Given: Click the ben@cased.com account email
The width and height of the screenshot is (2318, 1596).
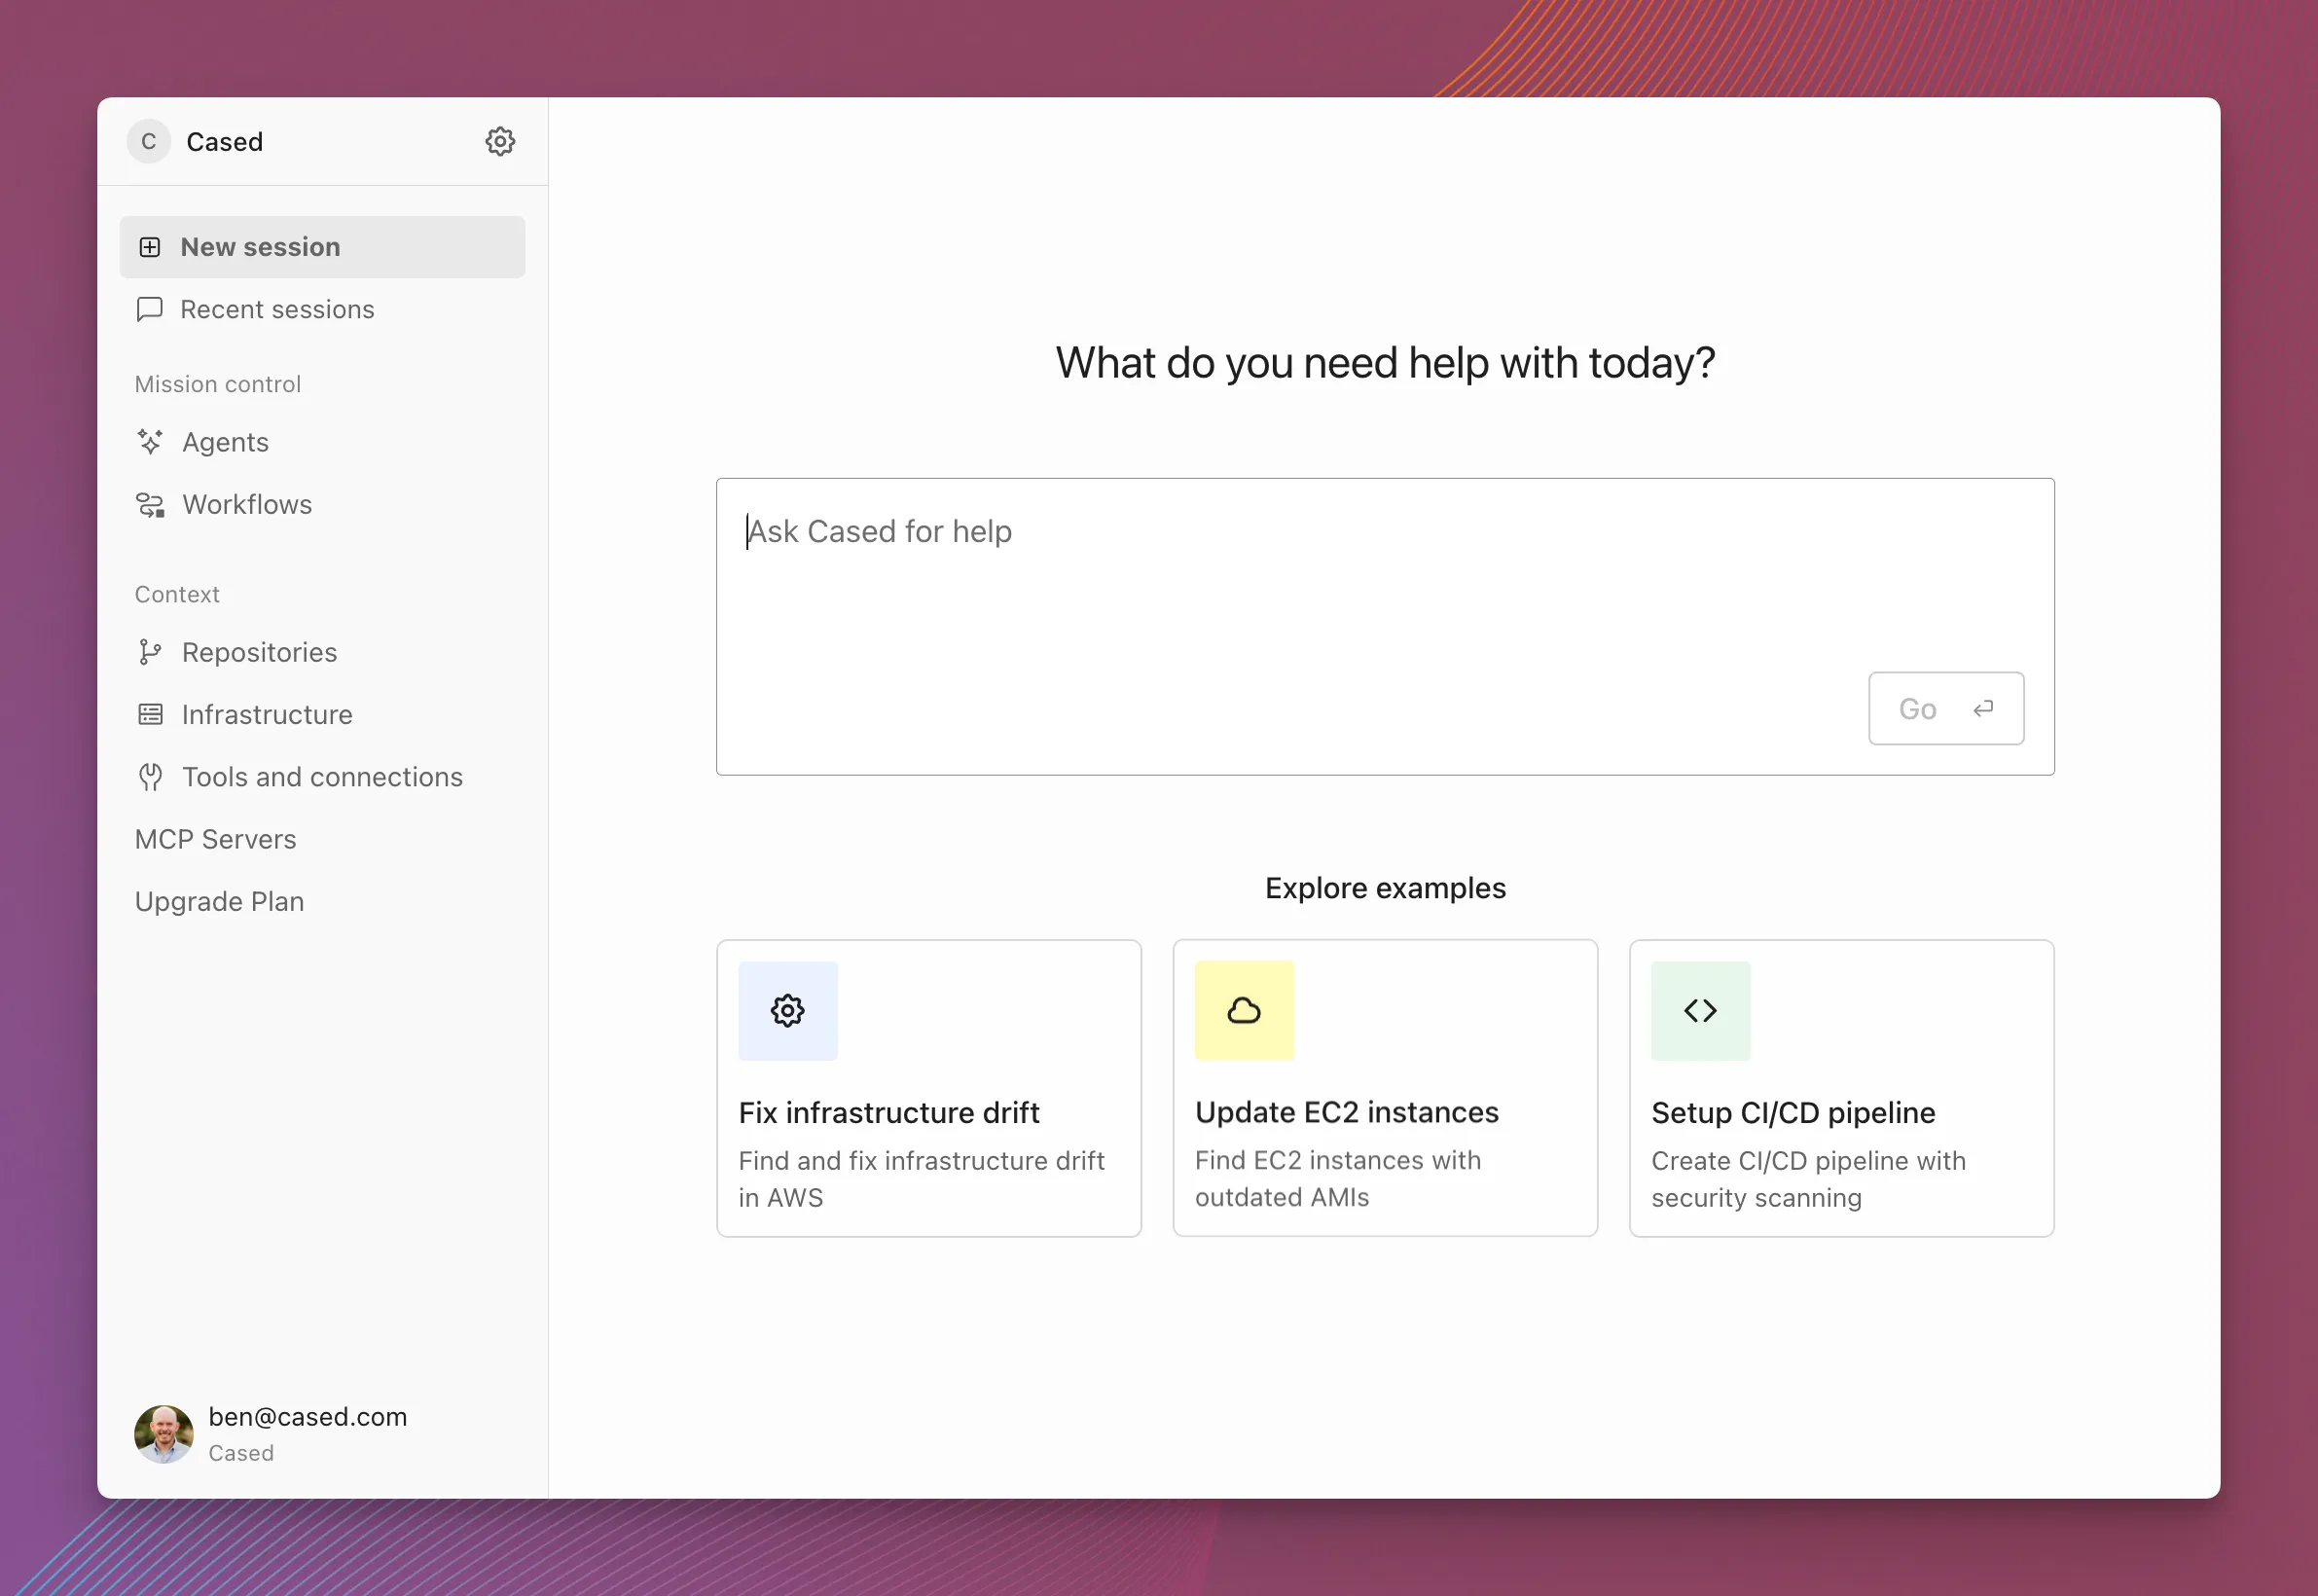Looking at the screenshot, I should [x=308, y=1417].
